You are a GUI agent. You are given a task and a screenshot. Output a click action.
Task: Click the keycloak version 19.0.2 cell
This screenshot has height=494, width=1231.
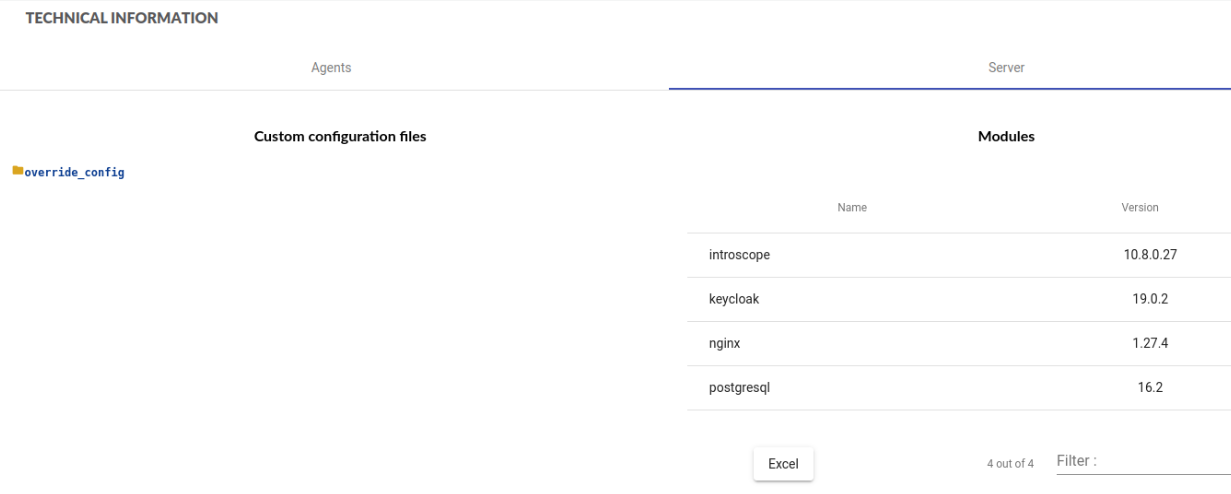pyautogui.click(x=1150, y=299)
